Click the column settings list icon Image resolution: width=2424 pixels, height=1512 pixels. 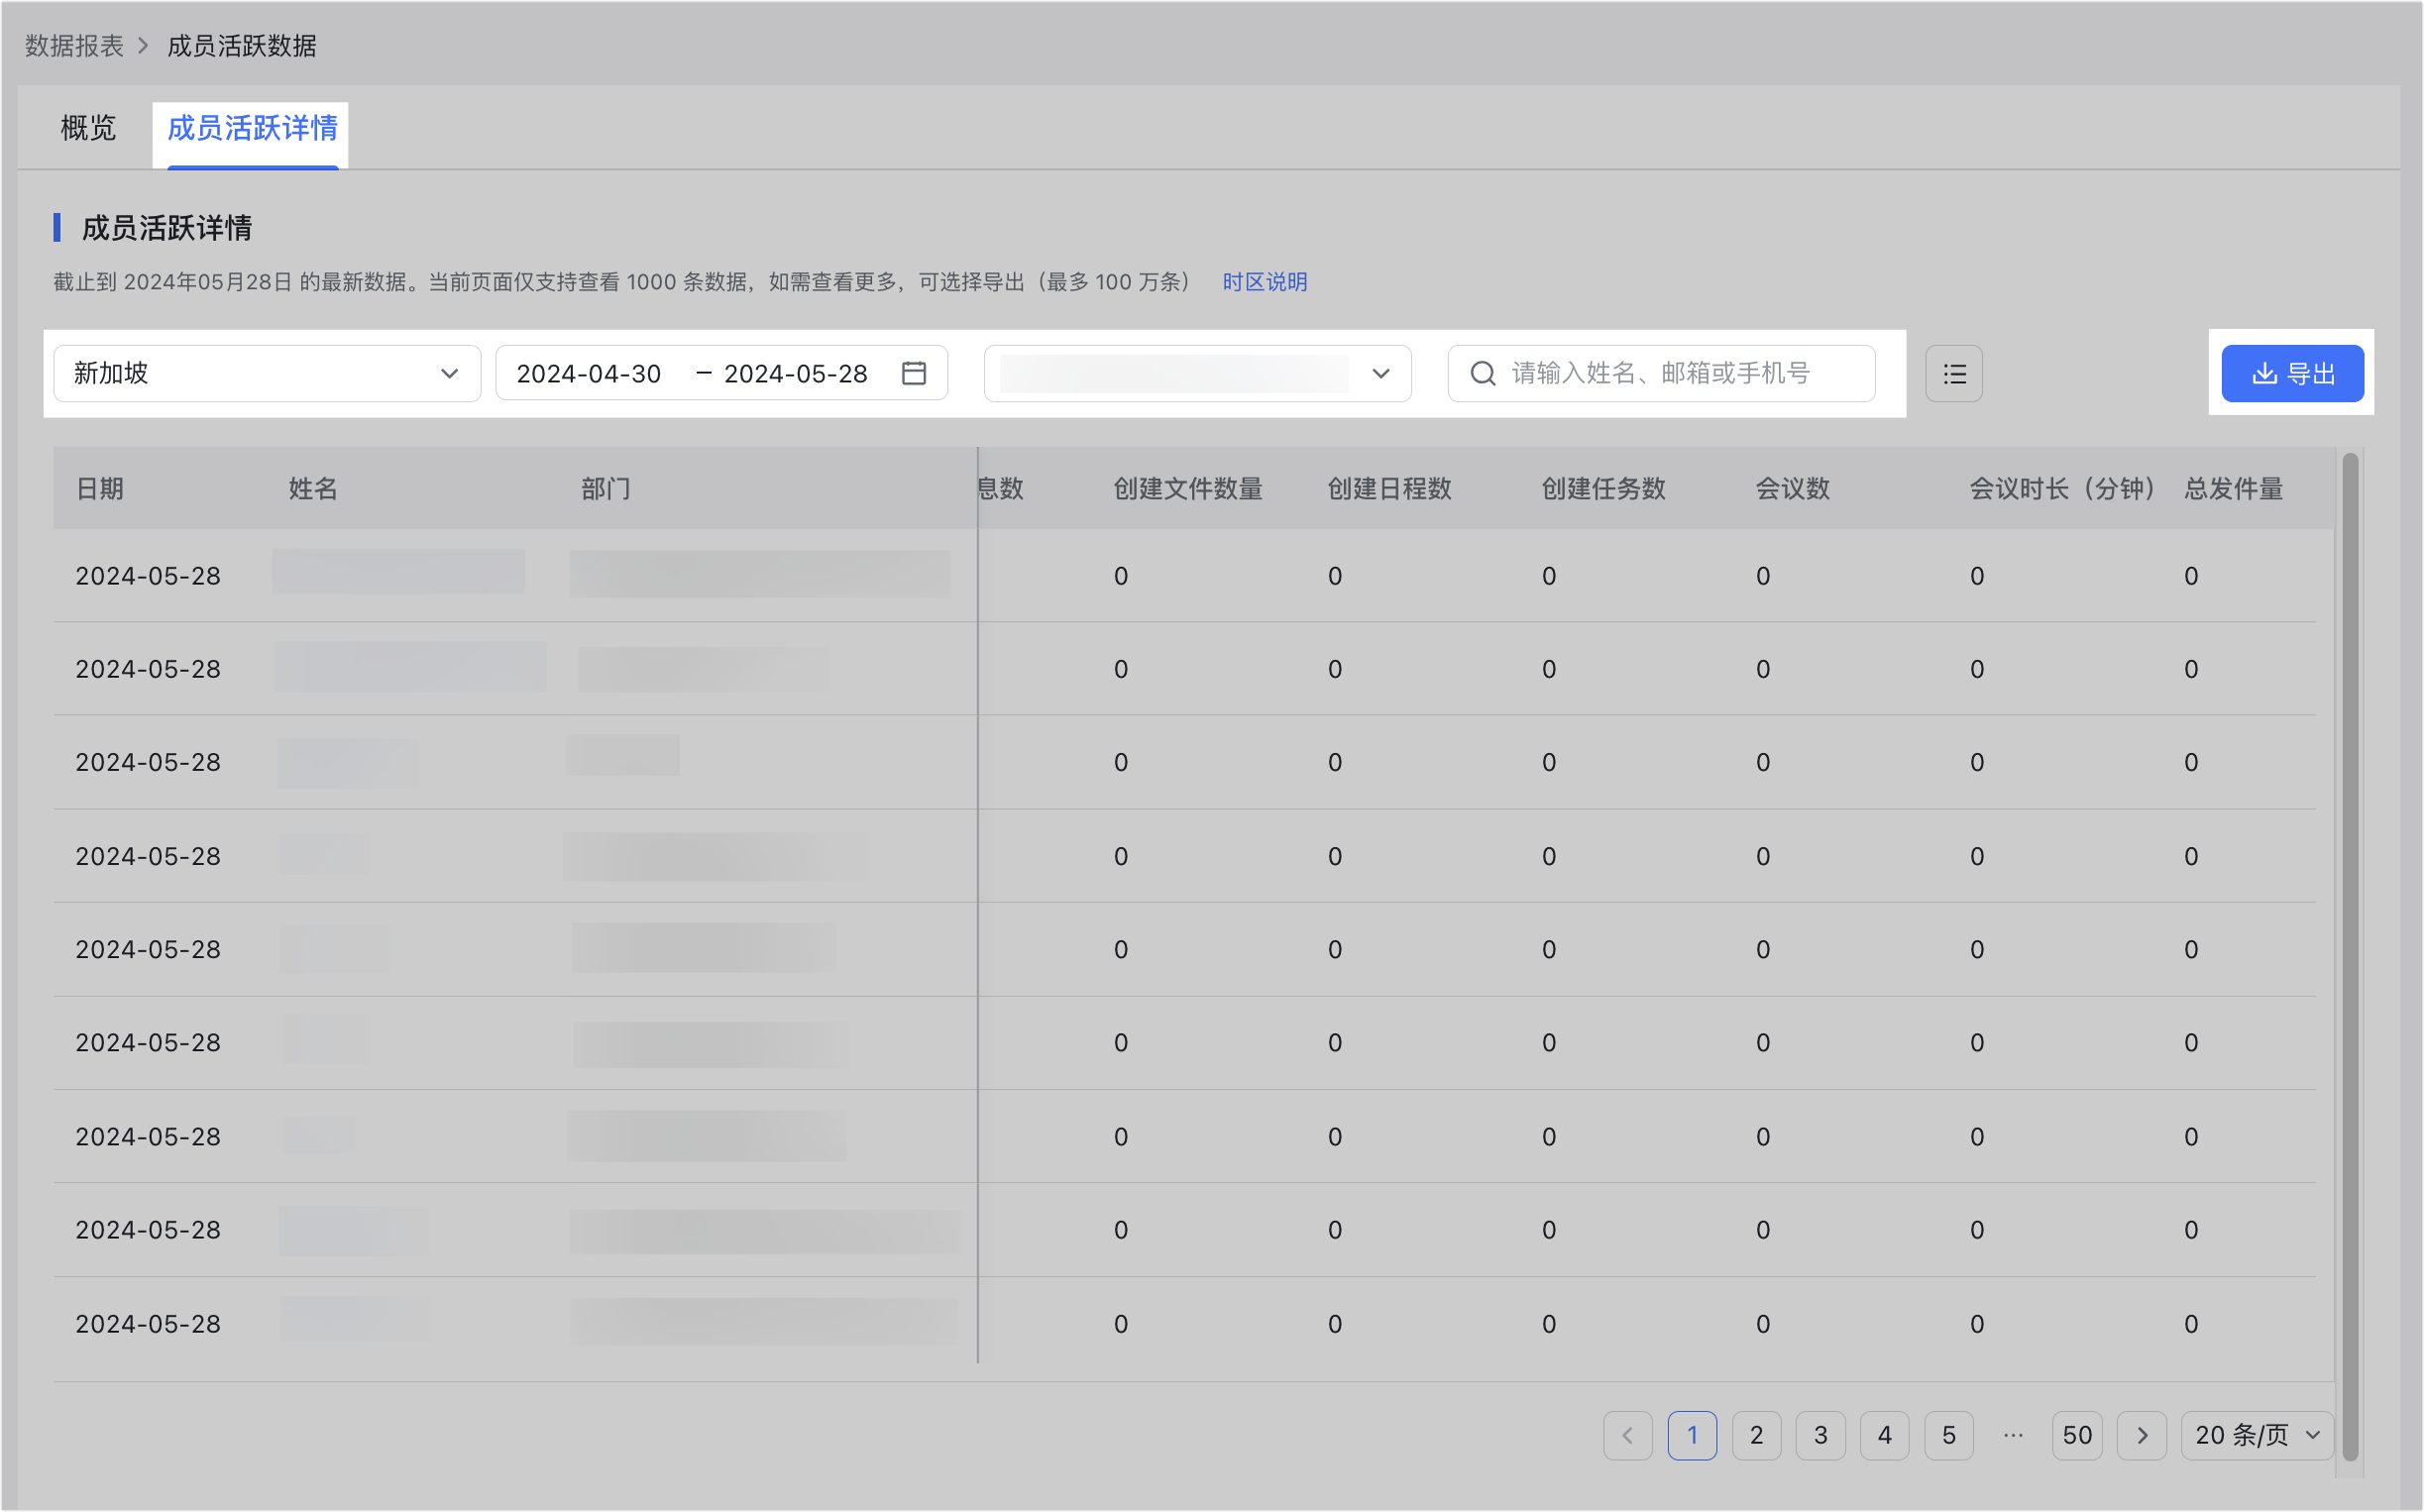point(1954,374)
